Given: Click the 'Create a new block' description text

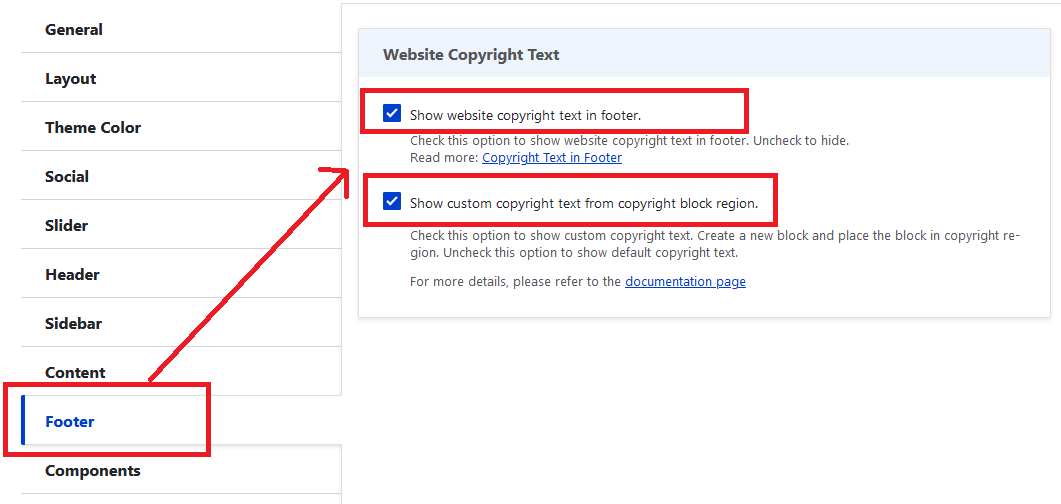Looking at the screenshot, I should (x=760, y=237).
